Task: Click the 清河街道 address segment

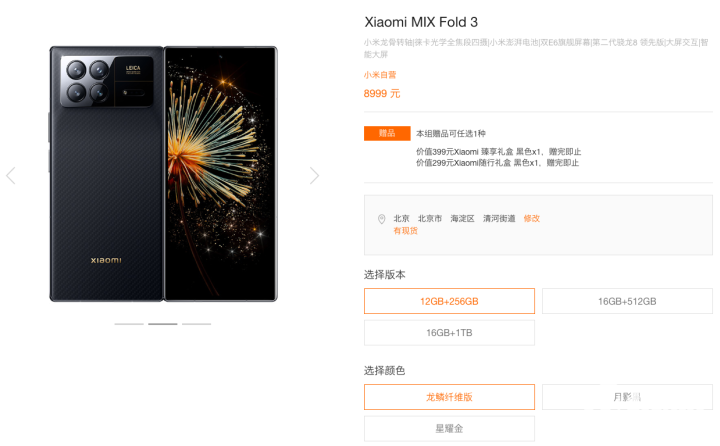Action: pos(499,219)
